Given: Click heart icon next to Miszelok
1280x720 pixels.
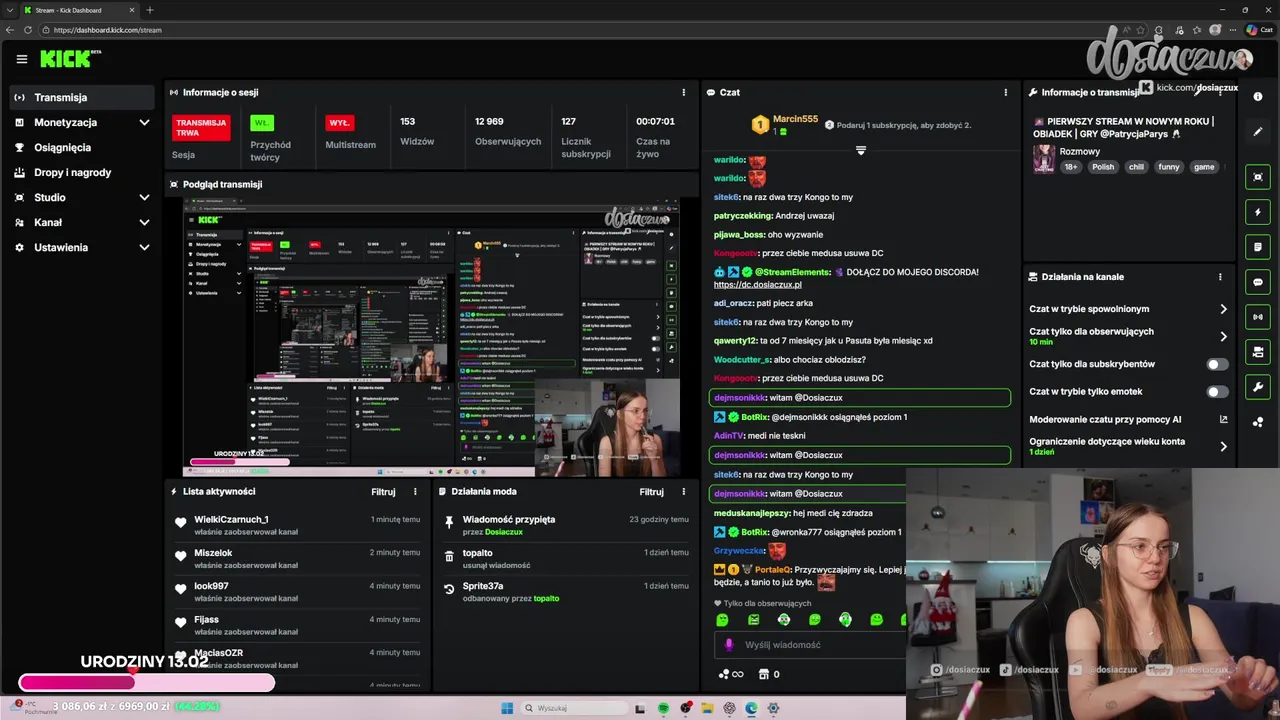Looking at the screenshot, I should pos(181,555).
